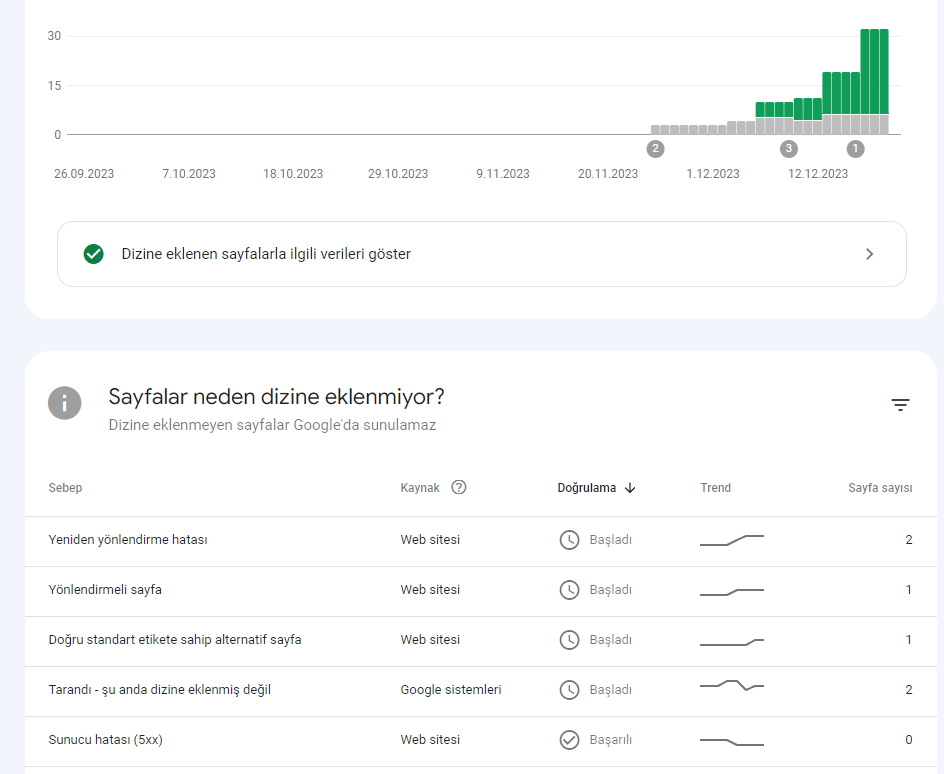Open 'Doğru standart etikete sahip alternatif sayfa' row

(x=480, y=641)
